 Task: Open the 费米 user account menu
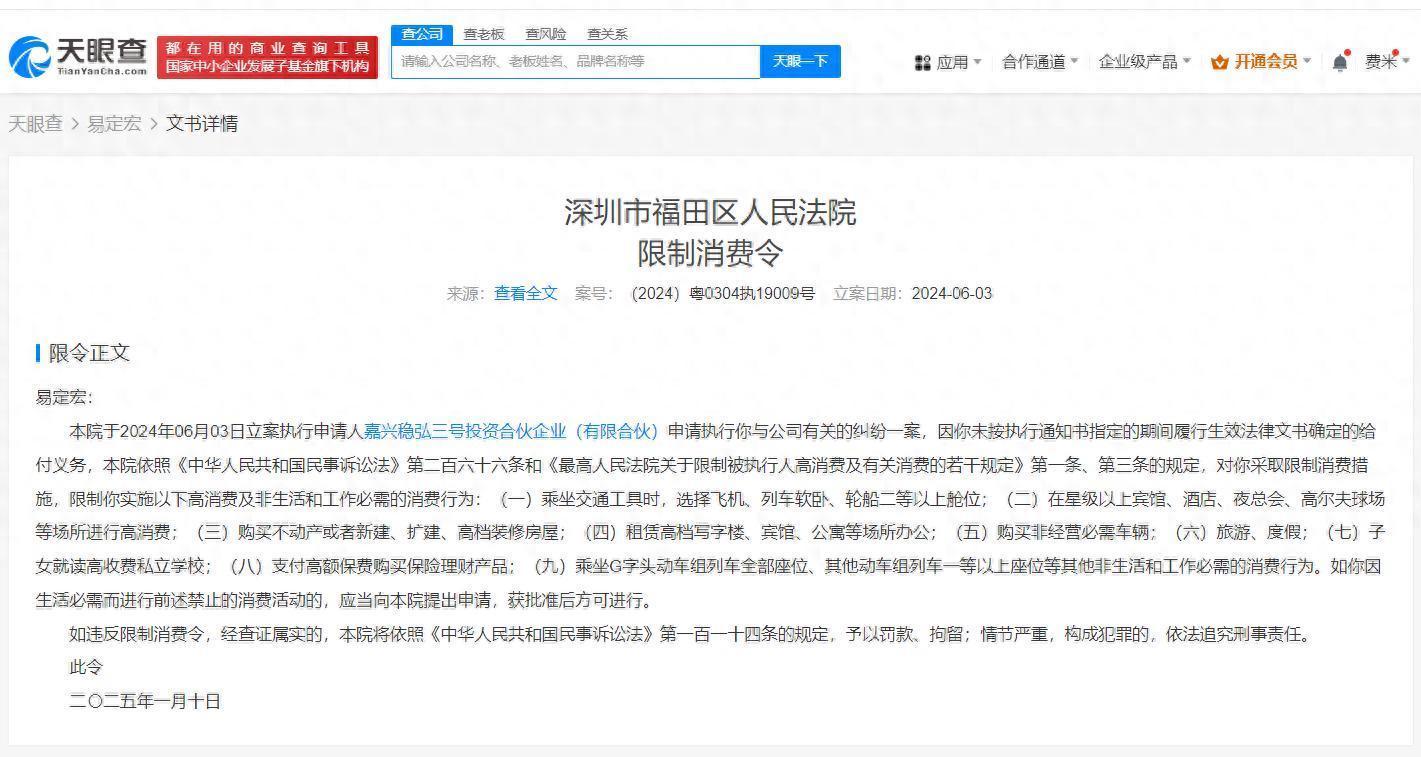click(1386, 62)
